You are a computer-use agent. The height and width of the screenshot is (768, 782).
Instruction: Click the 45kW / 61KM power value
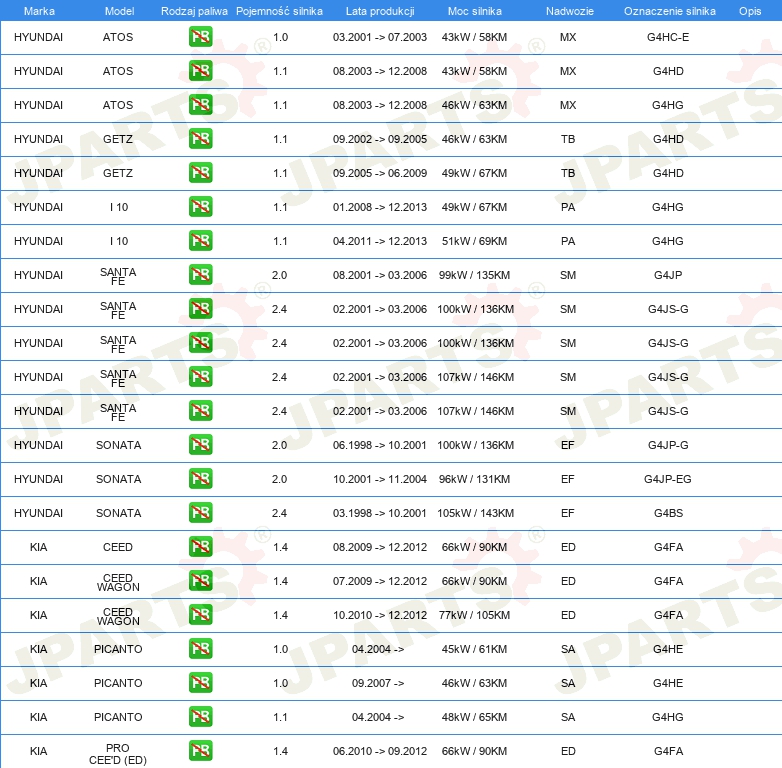474,649
